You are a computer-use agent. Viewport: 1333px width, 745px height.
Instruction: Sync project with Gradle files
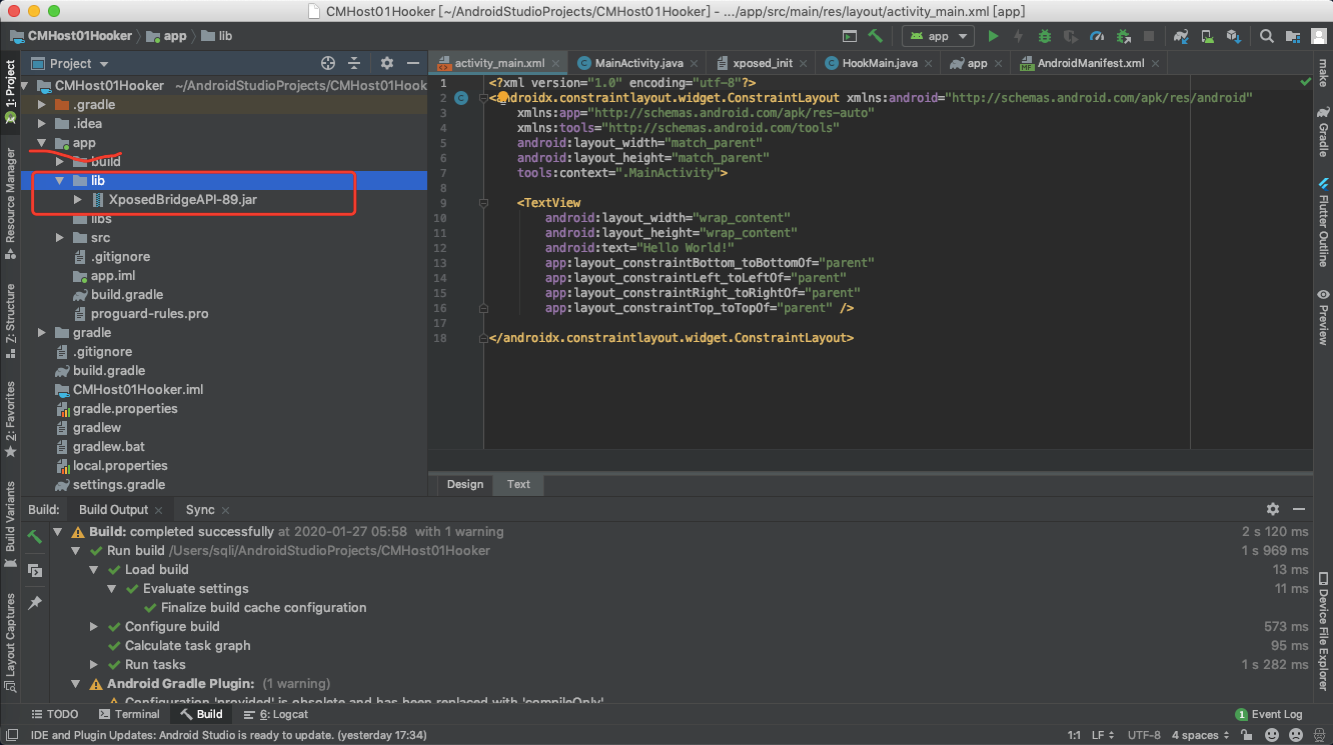click(1181, 36)
